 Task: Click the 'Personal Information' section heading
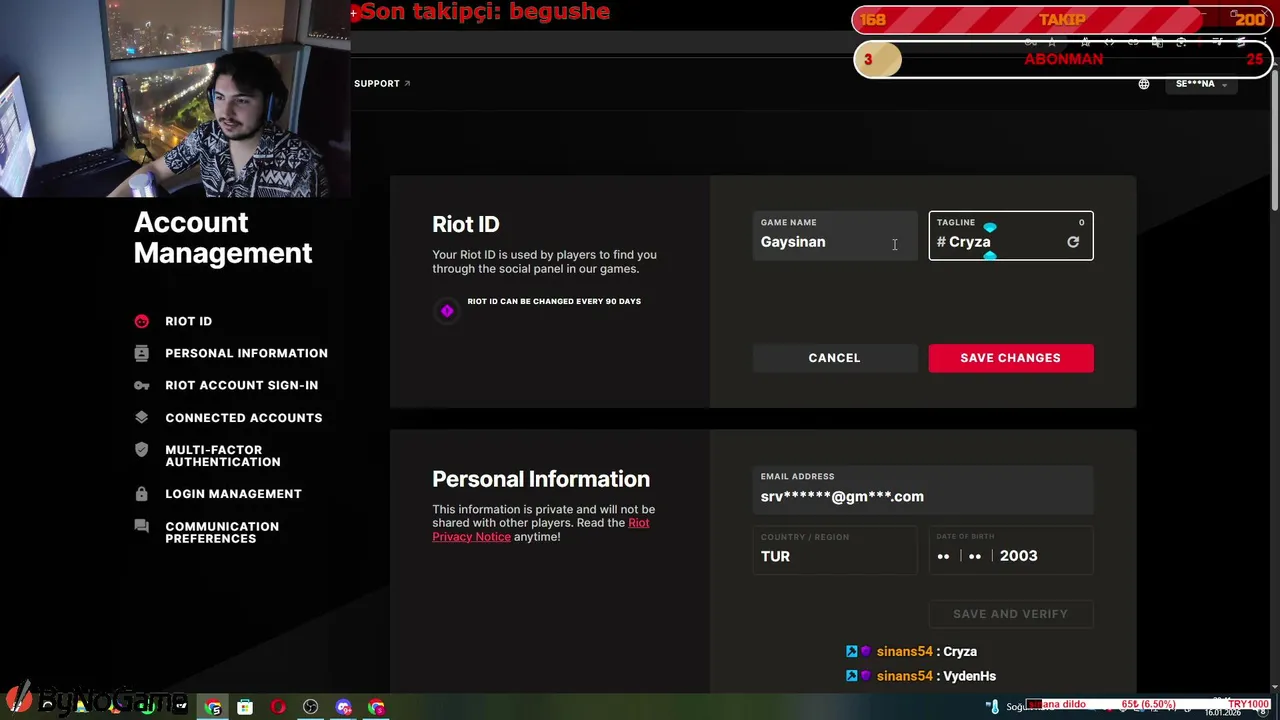541,479
